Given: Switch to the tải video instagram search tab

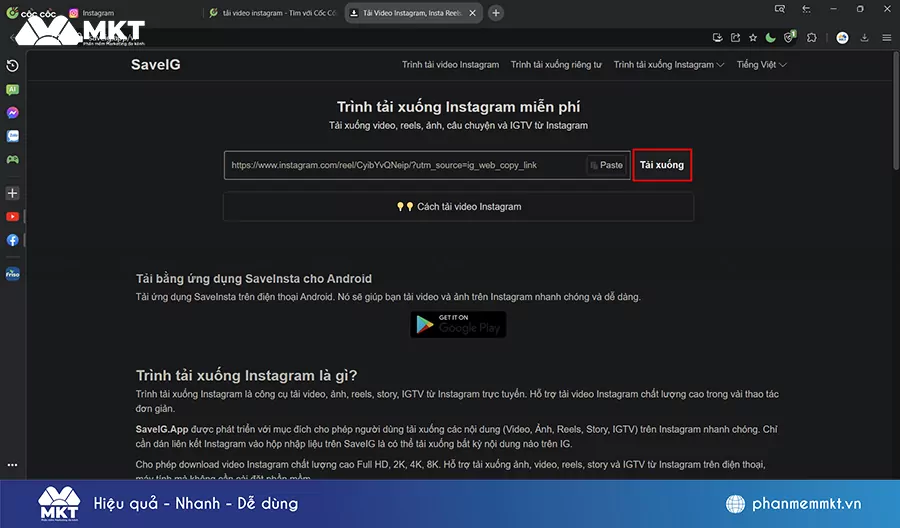Looking at the screenshot, I should 273,13.
